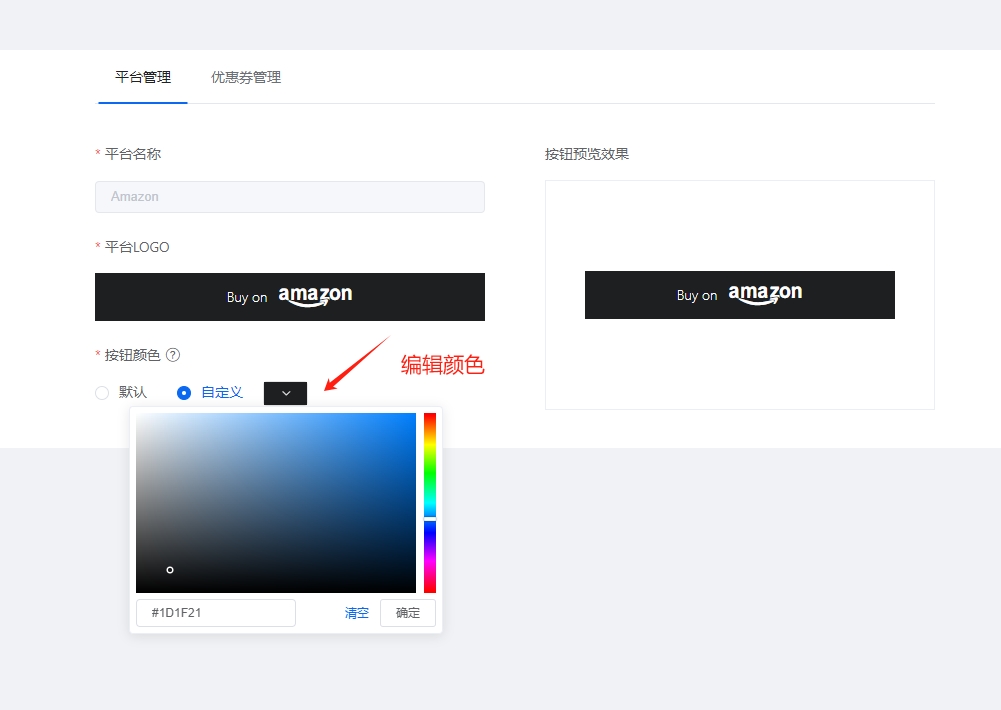Click the Buy on Amazon preview button
The image size is (1001, 710).
[x=740, y=295]
